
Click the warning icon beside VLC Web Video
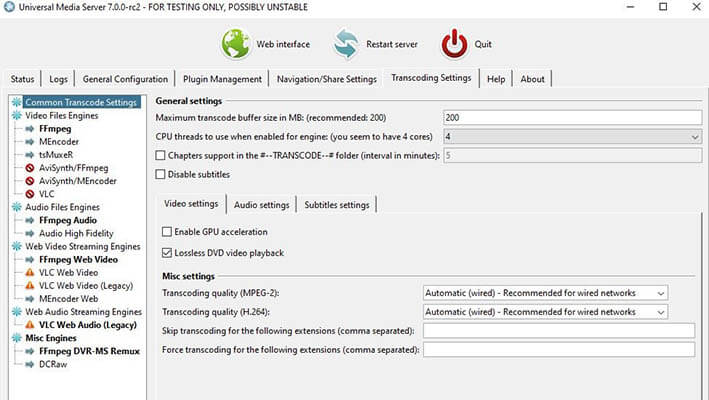(30, 273)
